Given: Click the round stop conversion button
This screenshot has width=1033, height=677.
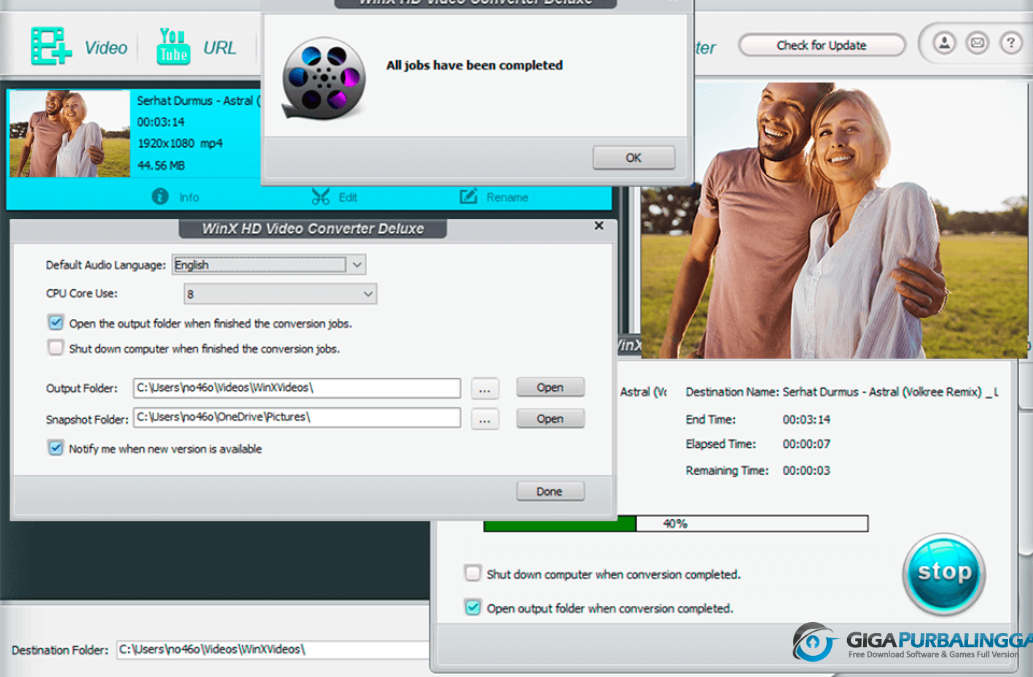Looking at the screenshot, I should pos(943,573).
